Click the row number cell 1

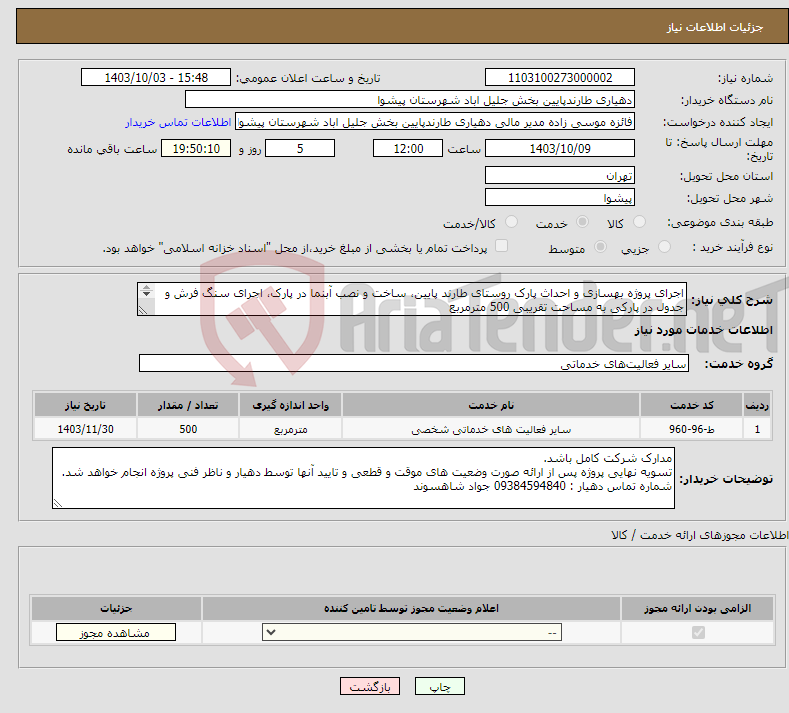point(757,429)
